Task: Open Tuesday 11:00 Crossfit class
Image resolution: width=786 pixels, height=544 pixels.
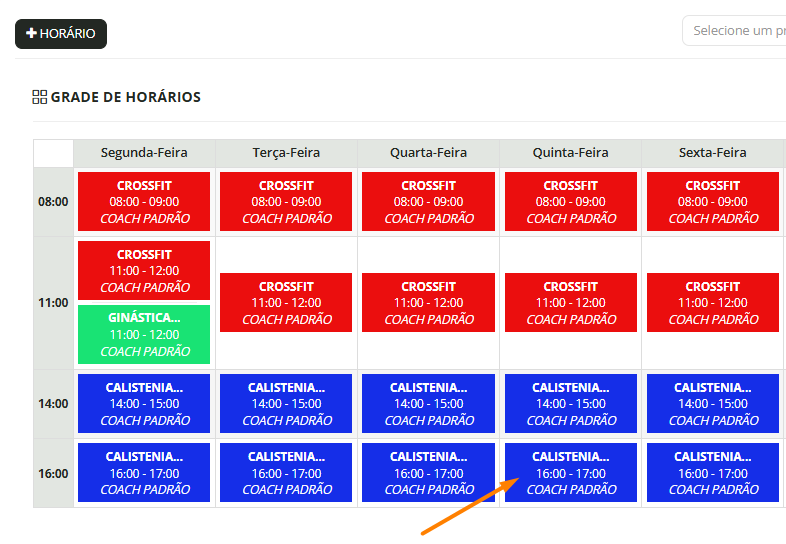Action: [286, 302]
